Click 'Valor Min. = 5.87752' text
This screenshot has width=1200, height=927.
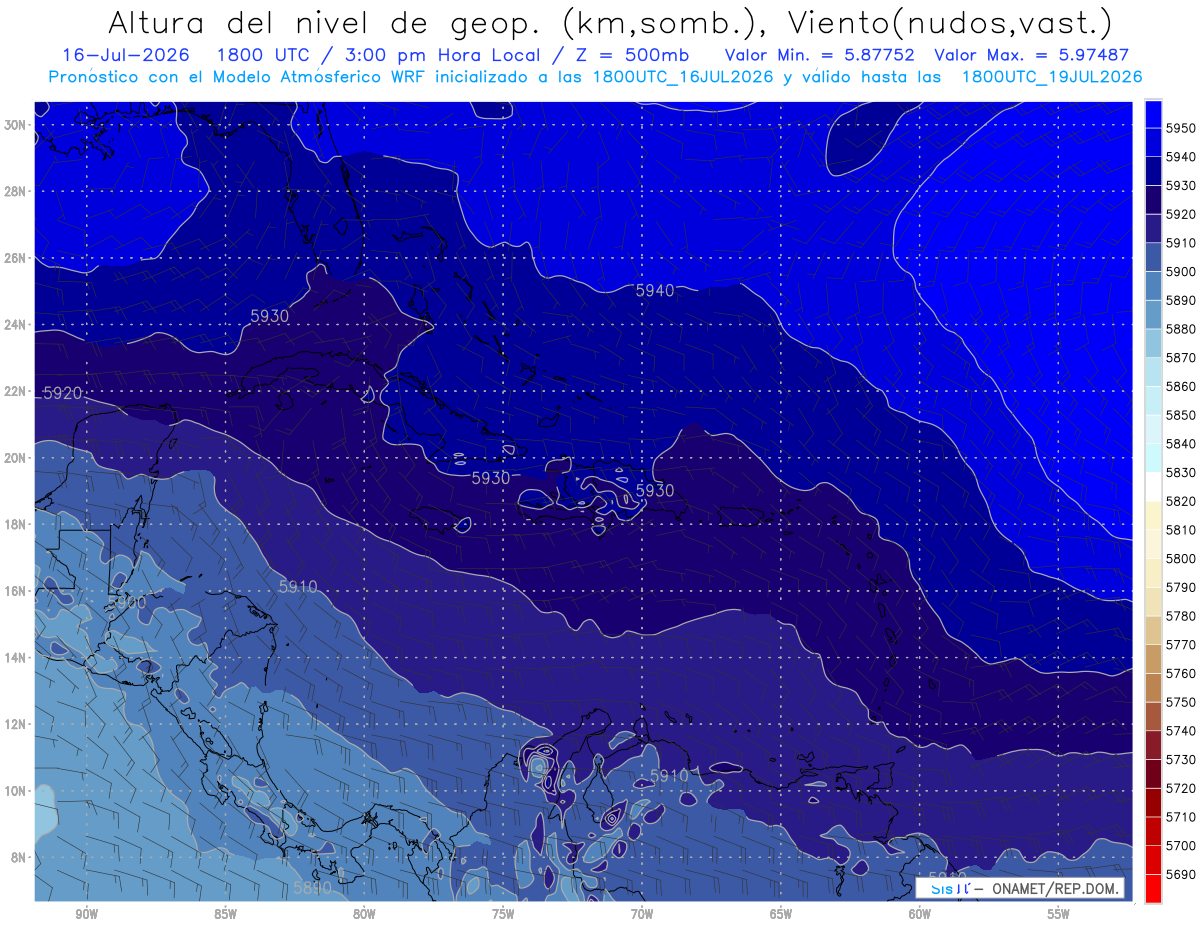819,55
